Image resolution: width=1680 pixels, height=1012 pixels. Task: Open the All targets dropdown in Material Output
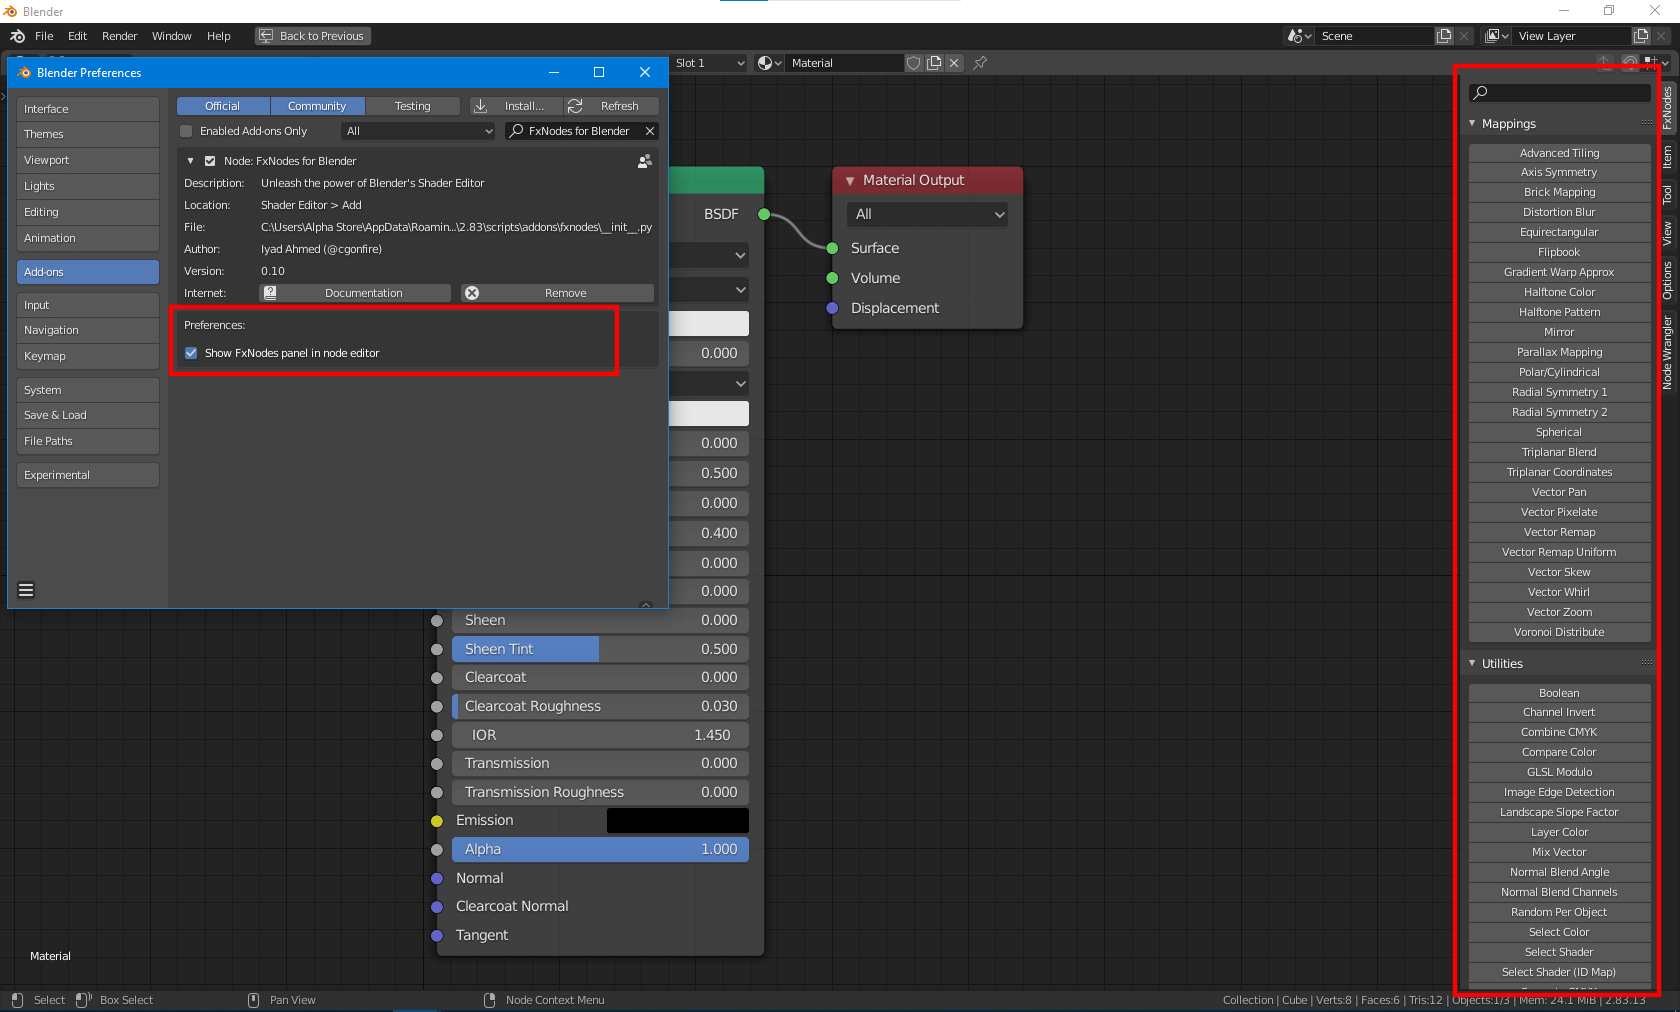pyautogui.click(x=926, y=214)
